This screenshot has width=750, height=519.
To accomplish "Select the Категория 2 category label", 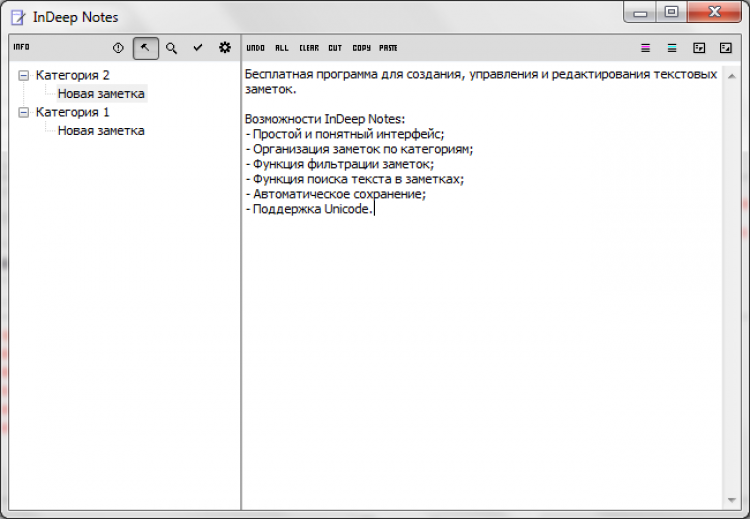I will tap(73, 75).
